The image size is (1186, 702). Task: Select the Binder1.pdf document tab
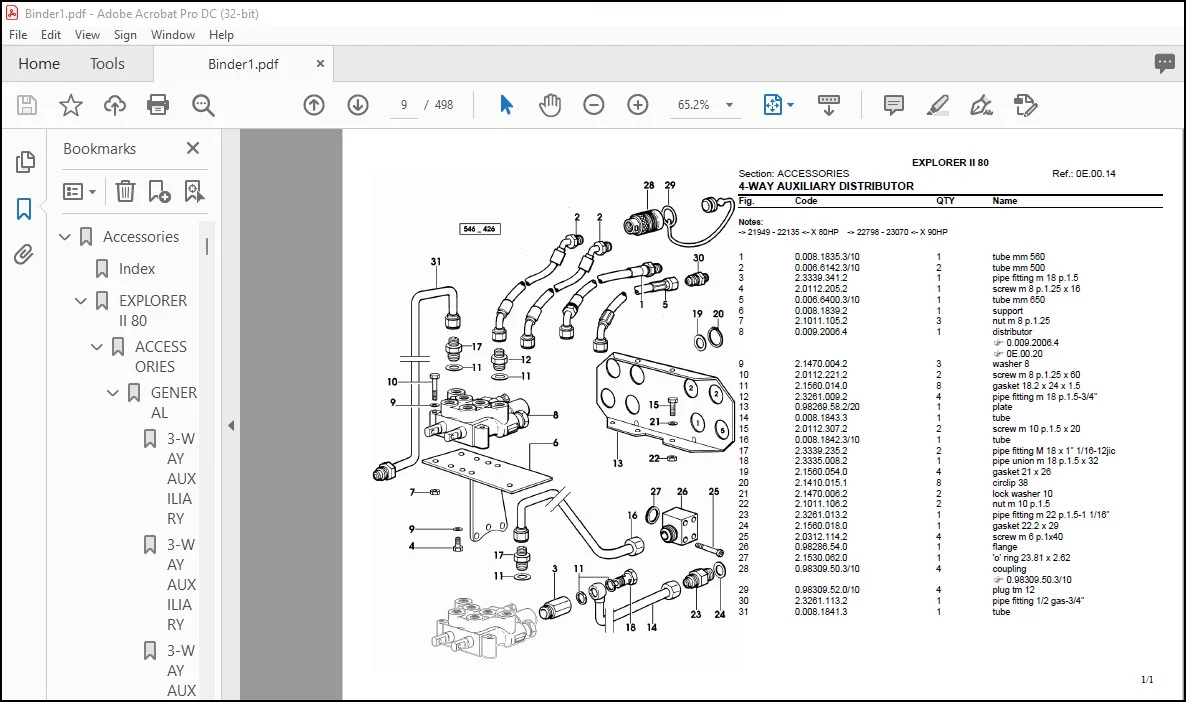[243, 64]
